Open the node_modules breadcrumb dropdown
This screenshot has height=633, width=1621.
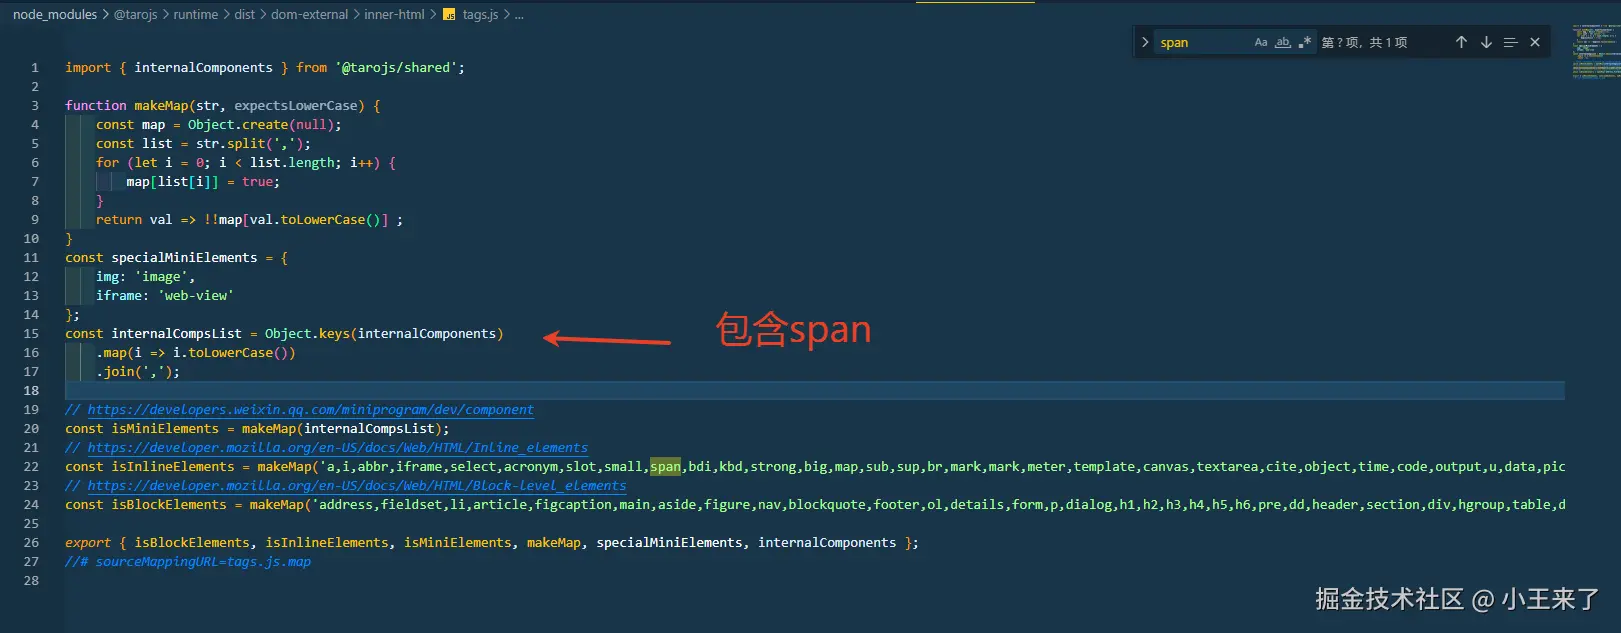tap(55, 15)
